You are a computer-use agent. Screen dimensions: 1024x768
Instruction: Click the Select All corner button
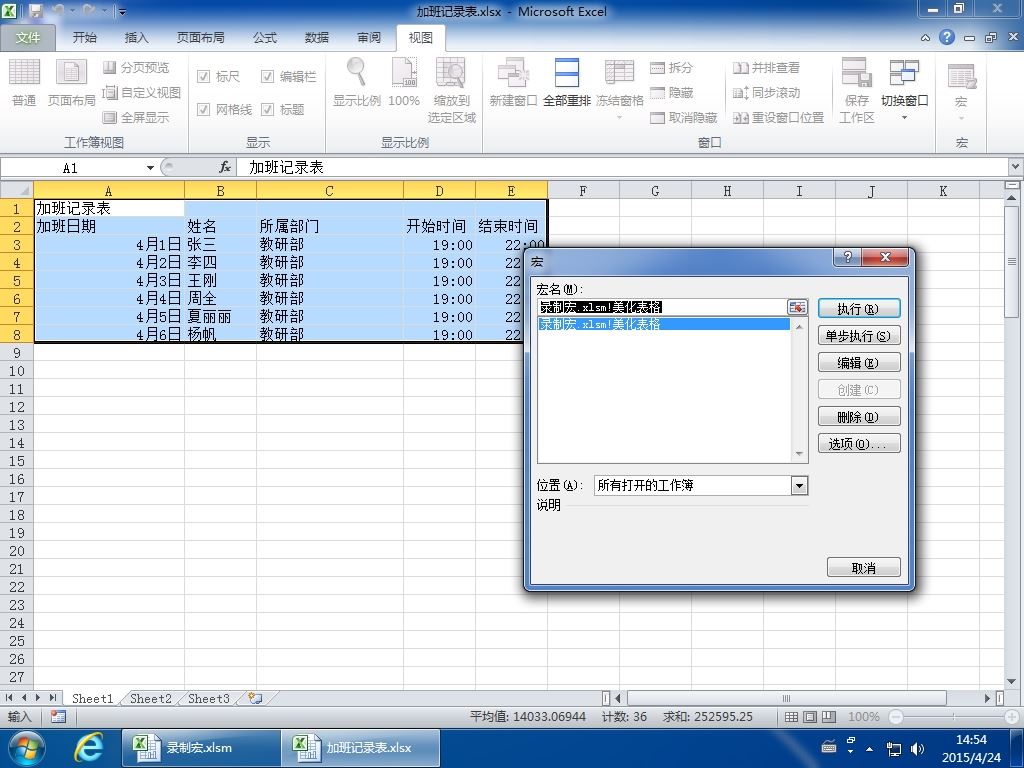pyautogui.click(x=17, y=191)
